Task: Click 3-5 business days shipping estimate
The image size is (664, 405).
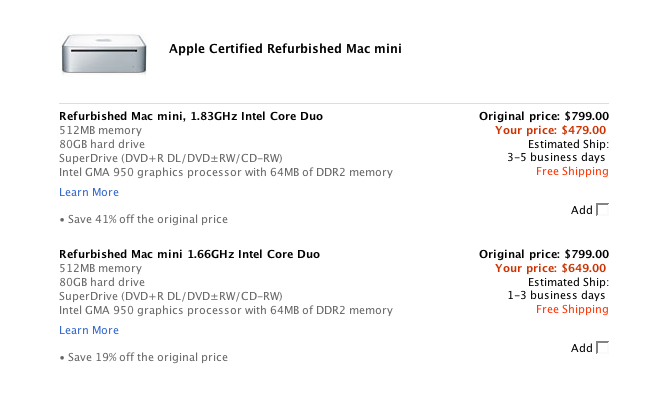Action: click(556, 158)
